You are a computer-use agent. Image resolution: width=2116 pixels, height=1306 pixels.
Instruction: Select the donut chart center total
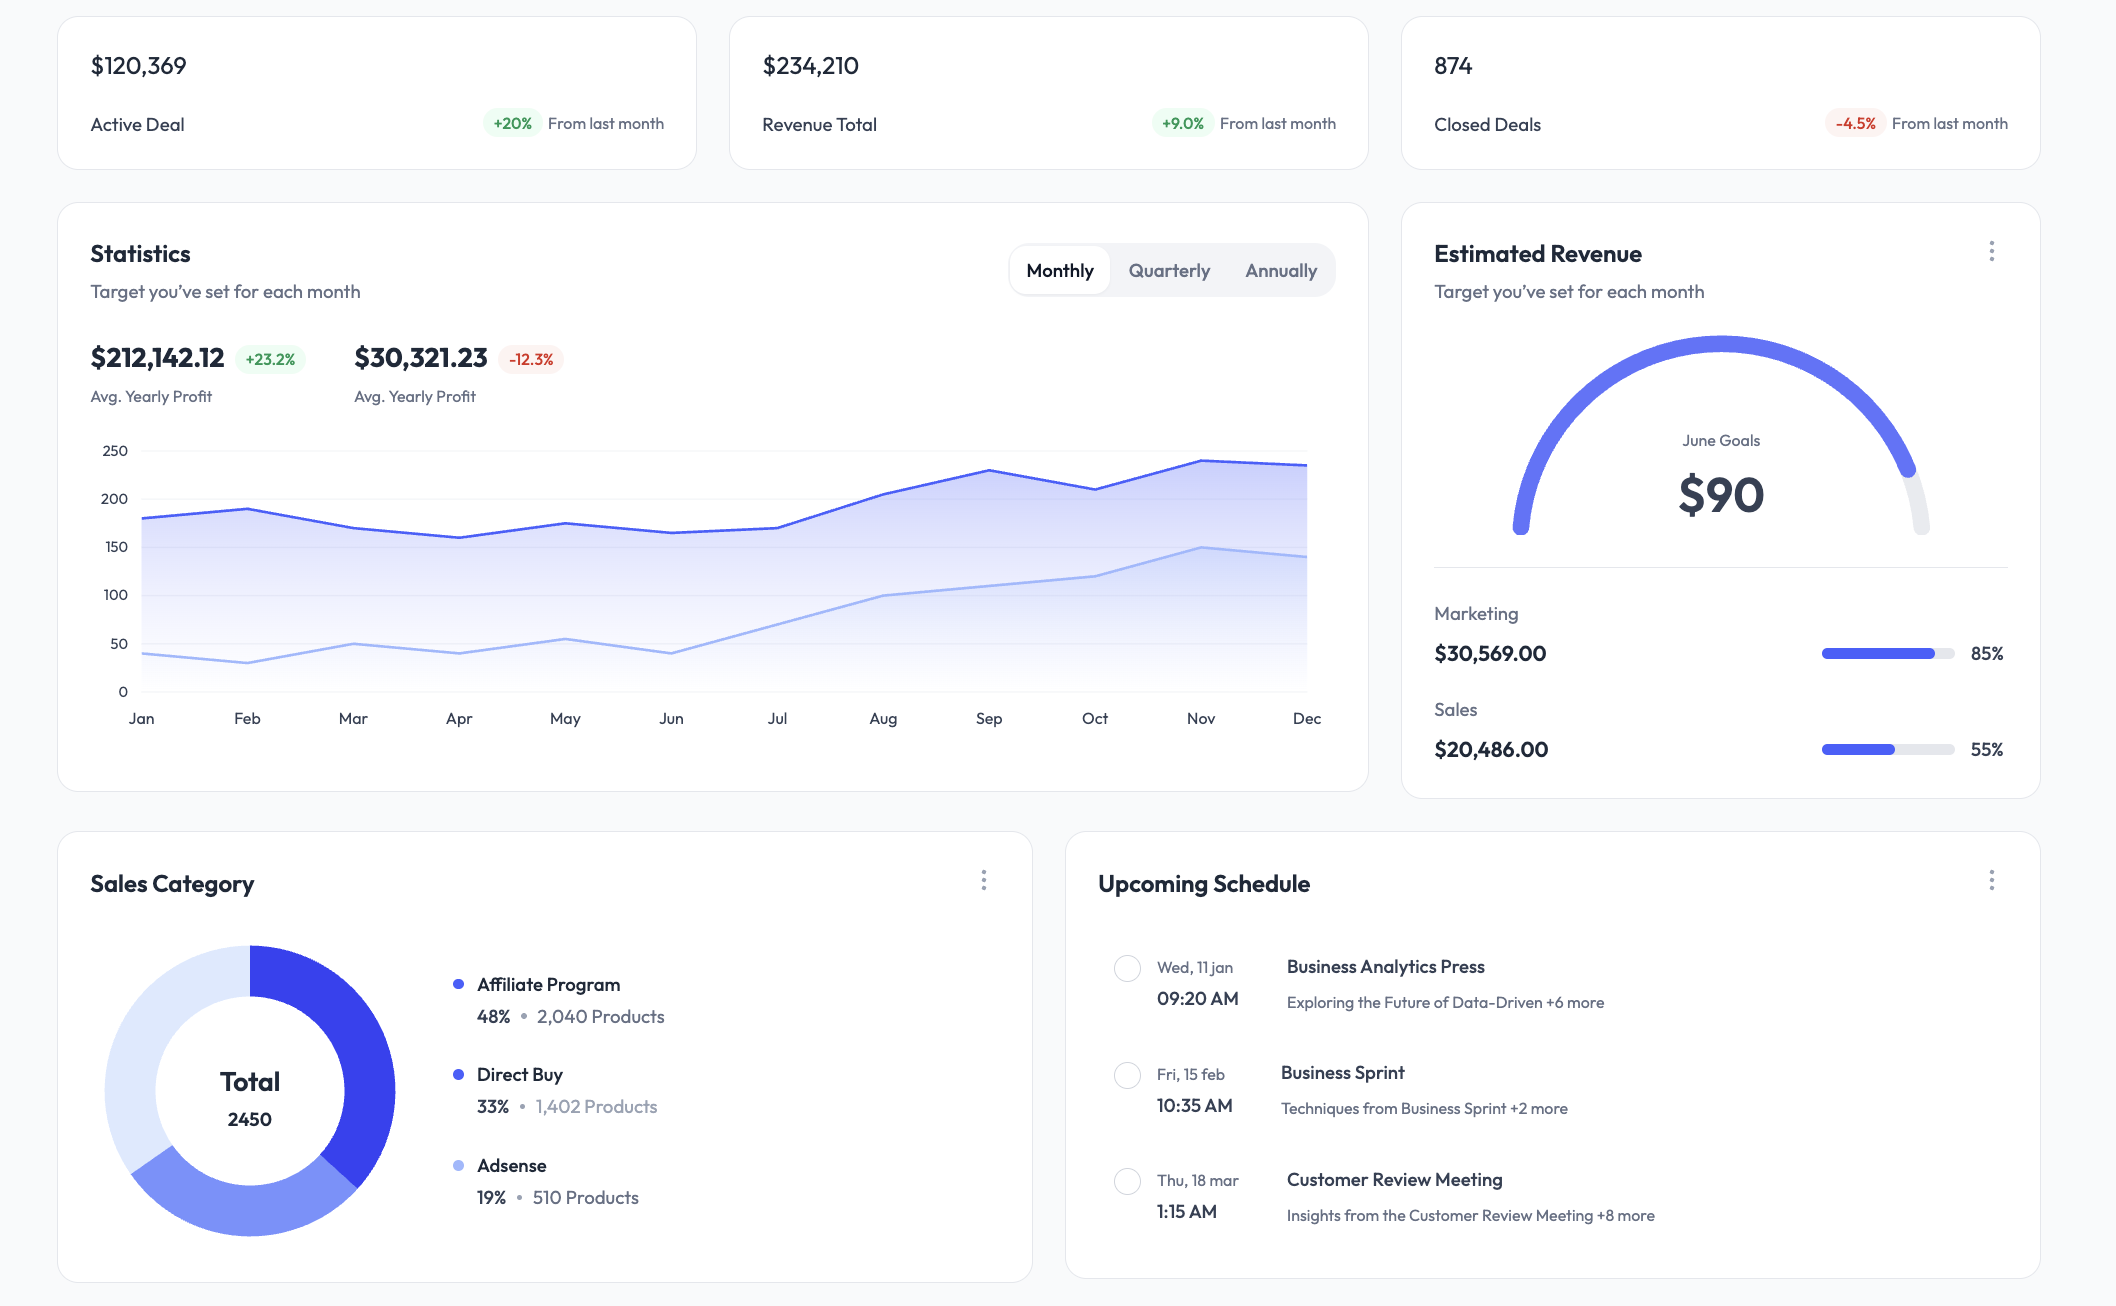[251, 1092]
